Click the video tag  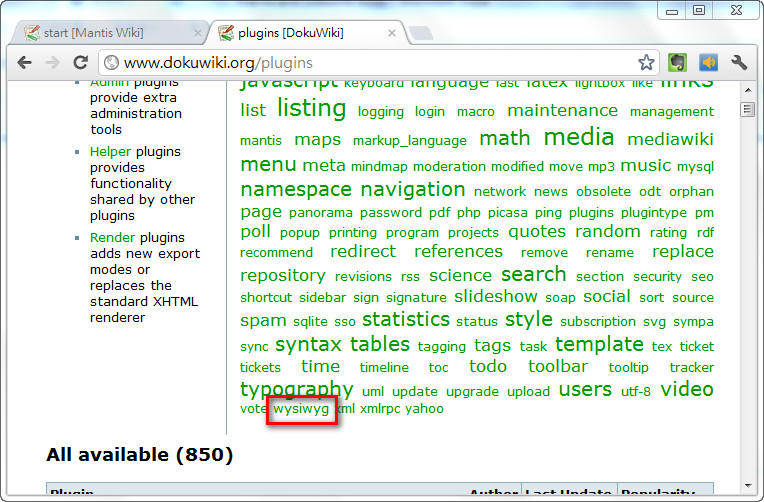tap(687, 389)
